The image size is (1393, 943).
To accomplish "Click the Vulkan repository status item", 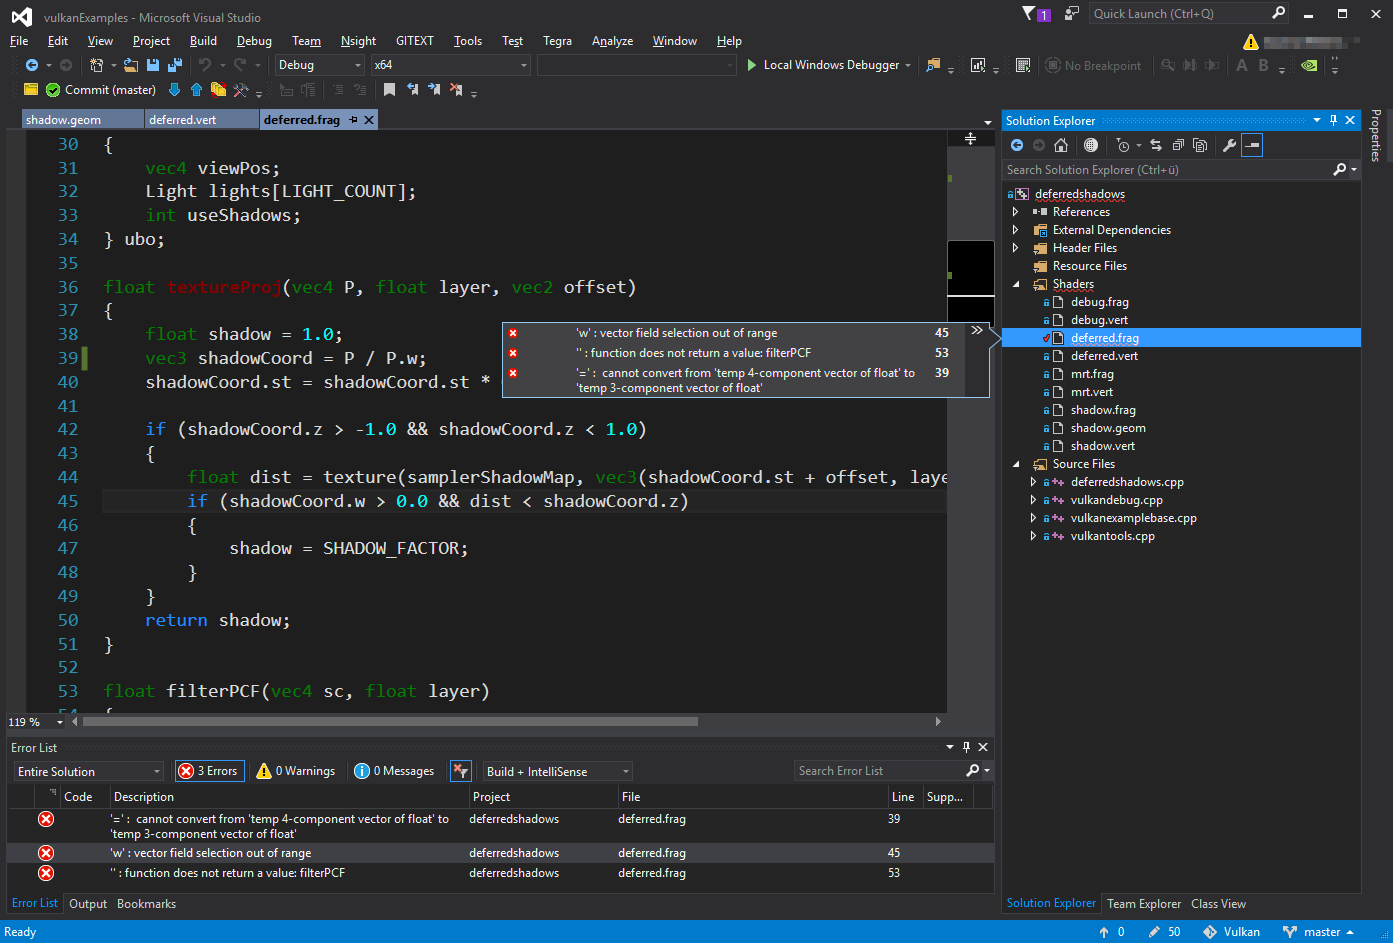I will (1232, 932).
